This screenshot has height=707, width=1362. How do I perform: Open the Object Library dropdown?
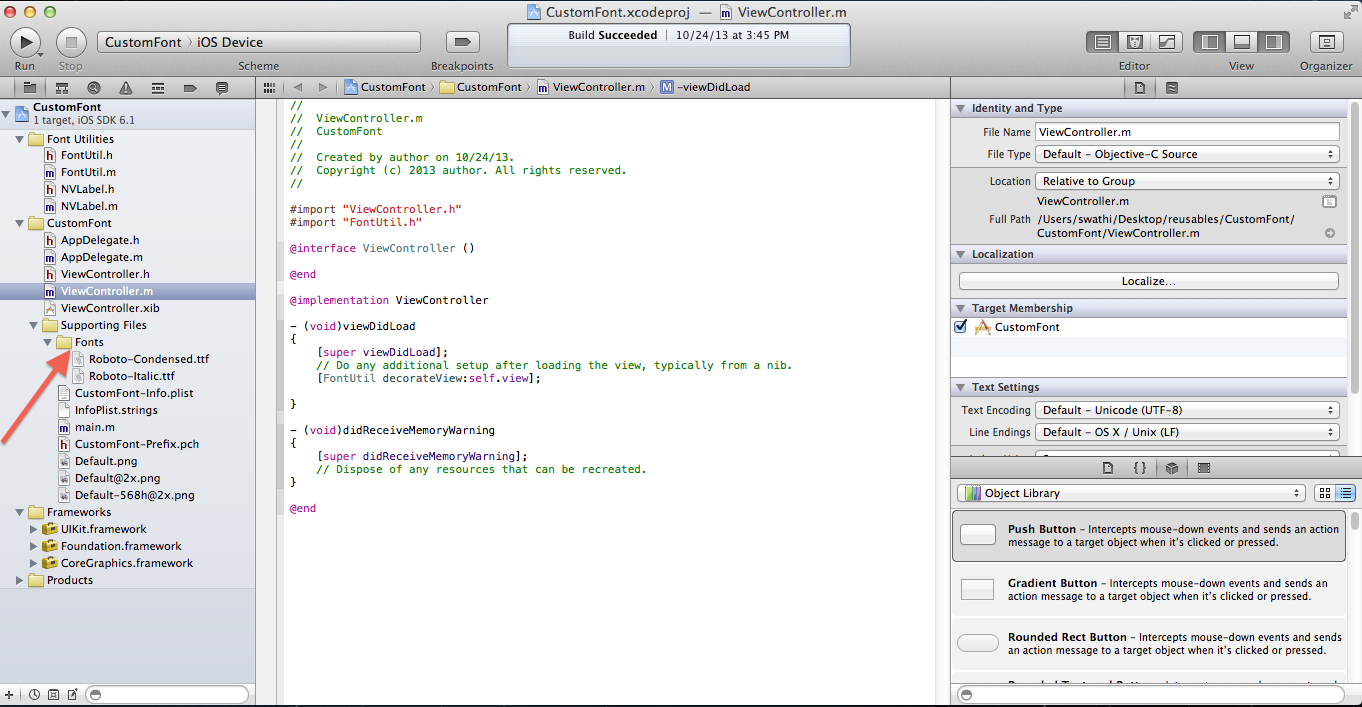(1131, 493)
